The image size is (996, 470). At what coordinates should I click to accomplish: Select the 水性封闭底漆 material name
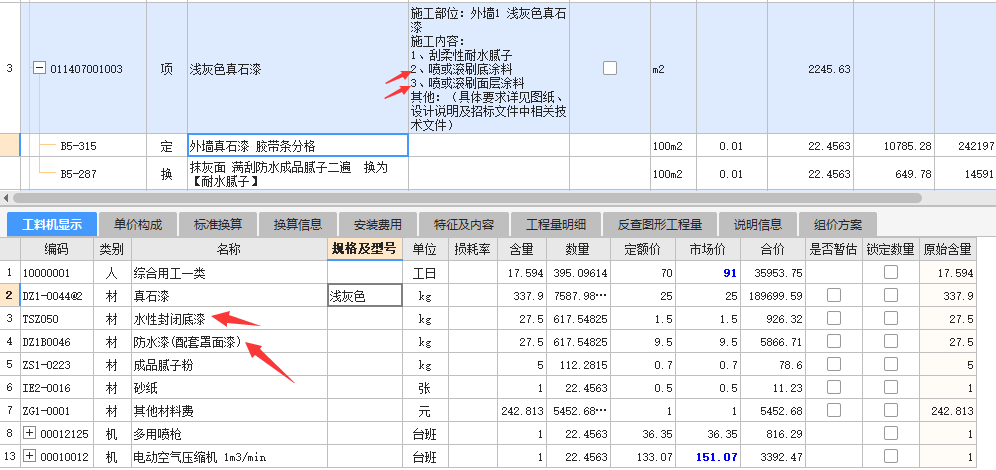pyautogui.click(x=229, y=319)
